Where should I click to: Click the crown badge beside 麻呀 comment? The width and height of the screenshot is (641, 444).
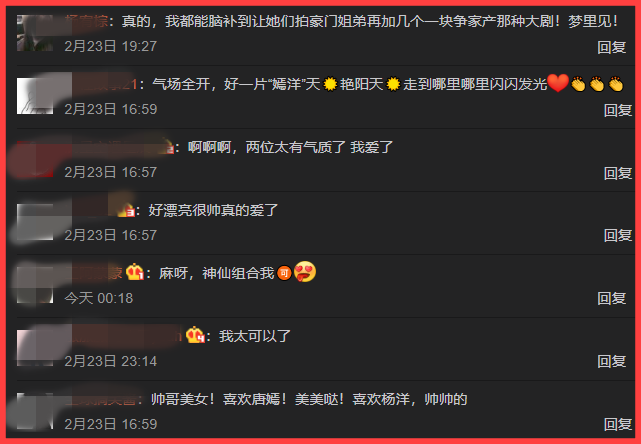pyautogui.click(x=135, y=272)
